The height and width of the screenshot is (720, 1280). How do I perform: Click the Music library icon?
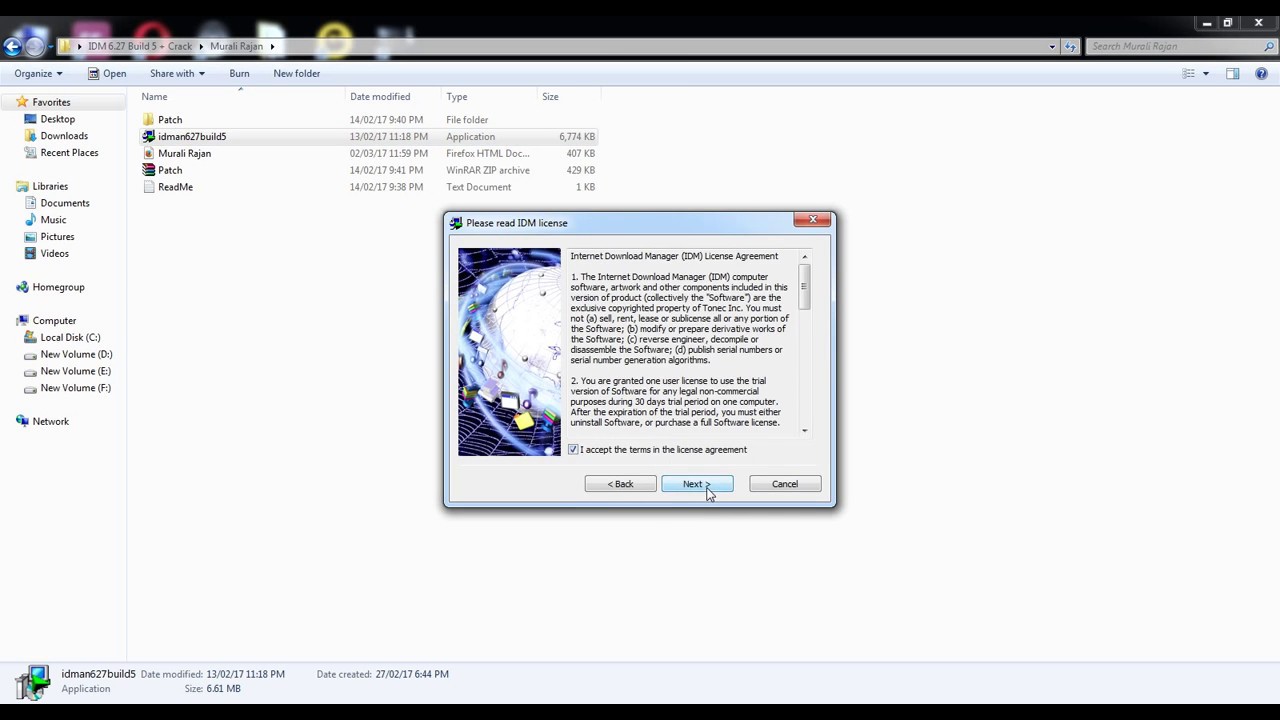31,220
